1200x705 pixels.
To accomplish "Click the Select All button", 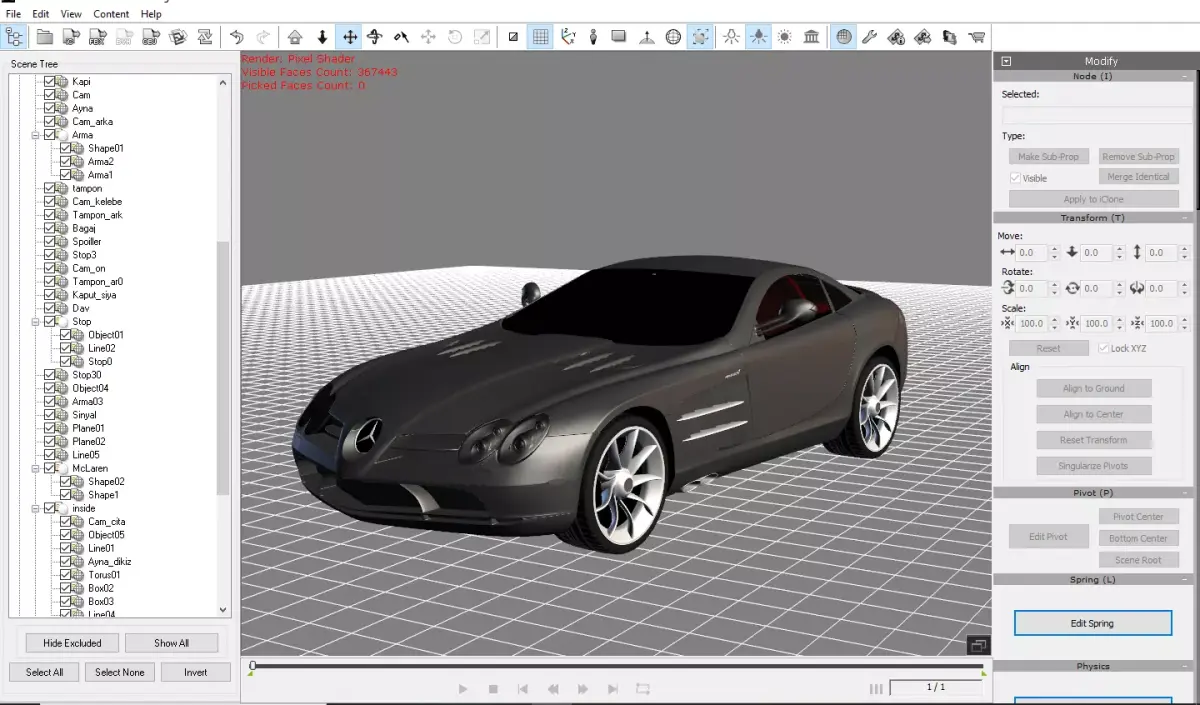I will (44, 672).
